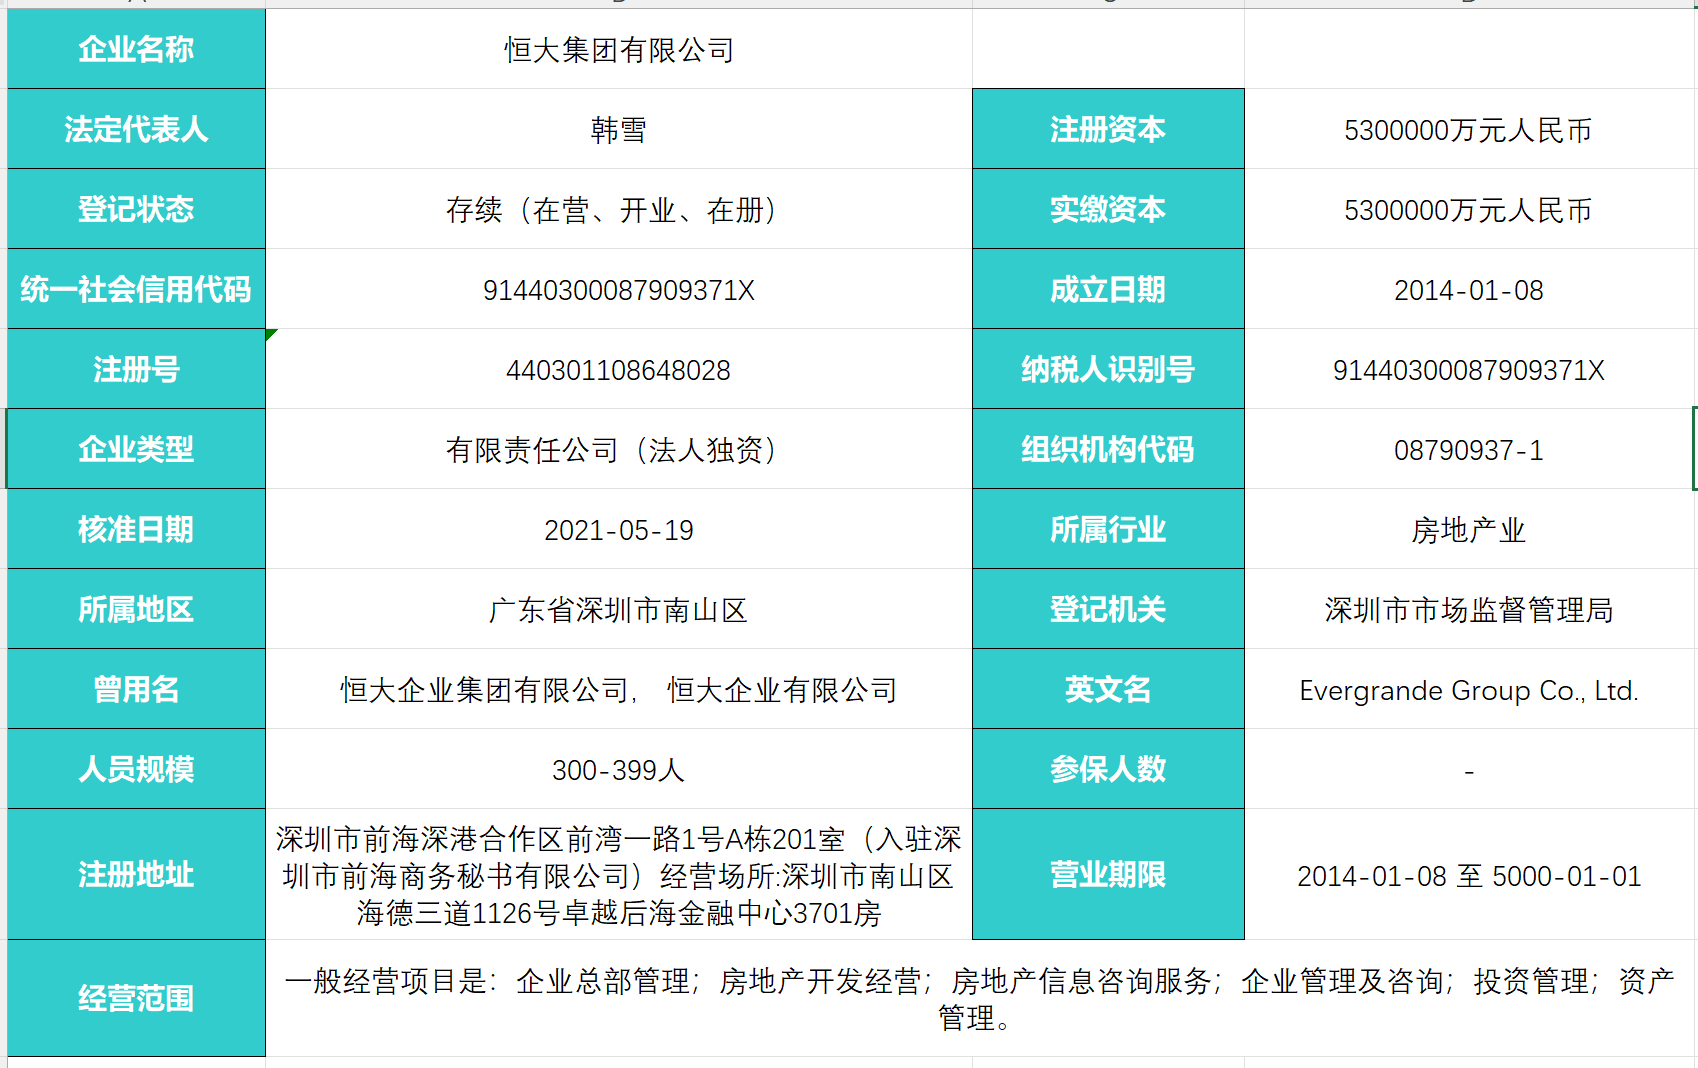
Task: Select the 注册地址 label cell
Action: pyautogui.click(x=136, y=874)
